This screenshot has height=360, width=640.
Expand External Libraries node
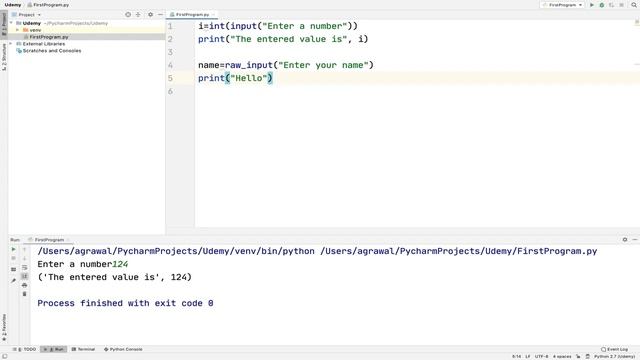[11, 44]
